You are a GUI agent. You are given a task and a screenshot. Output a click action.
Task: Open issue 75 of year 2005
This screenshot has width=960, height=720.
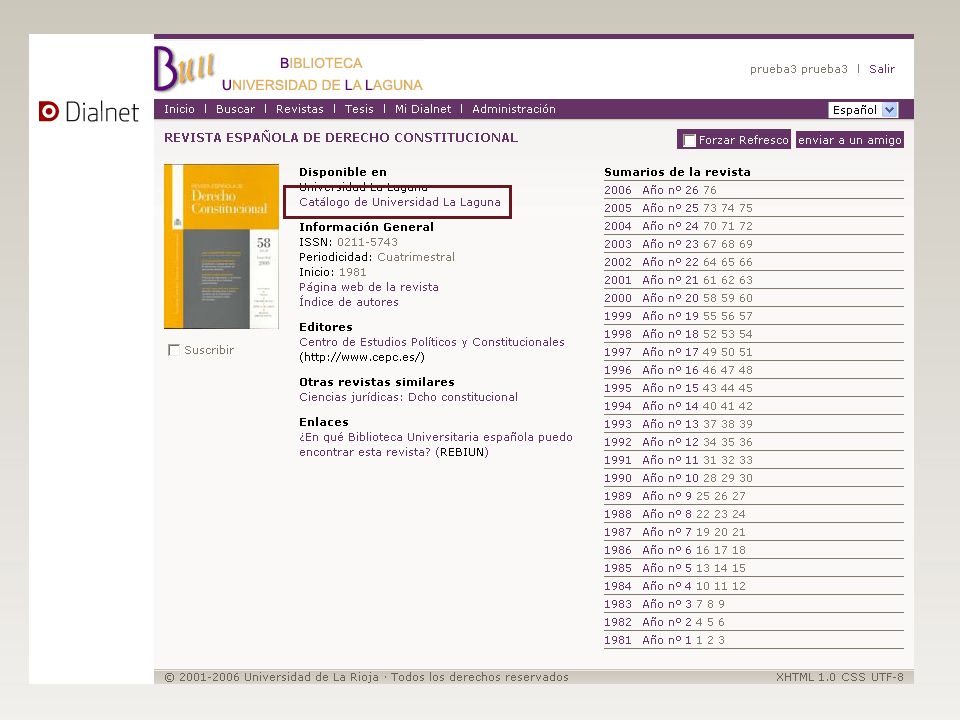coord(746,208)
